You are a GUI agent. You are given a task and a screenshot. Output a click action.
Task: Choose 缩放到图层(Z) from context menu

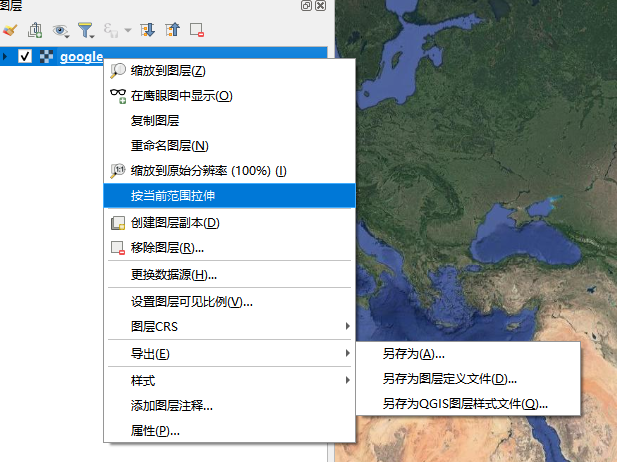[229, 71]
